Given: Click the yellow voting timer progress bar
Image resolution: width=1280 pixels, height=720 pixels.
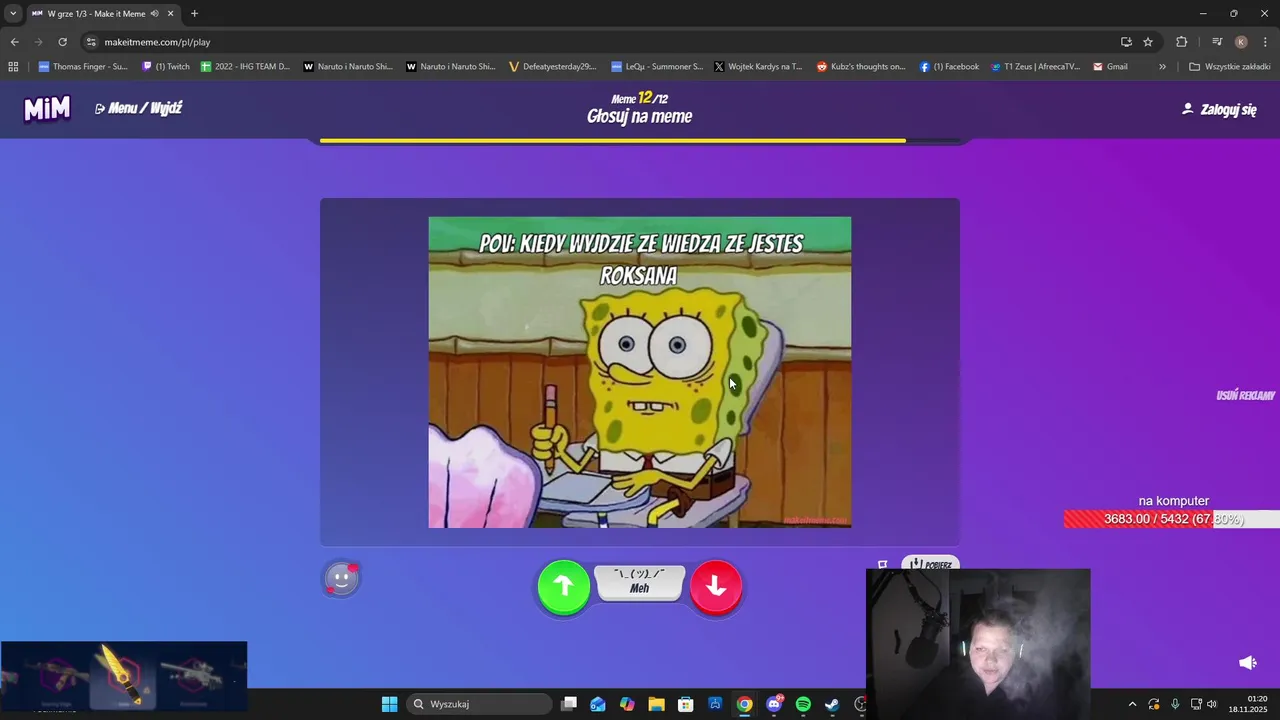Looking at the screenshot, I should [640, 141].
